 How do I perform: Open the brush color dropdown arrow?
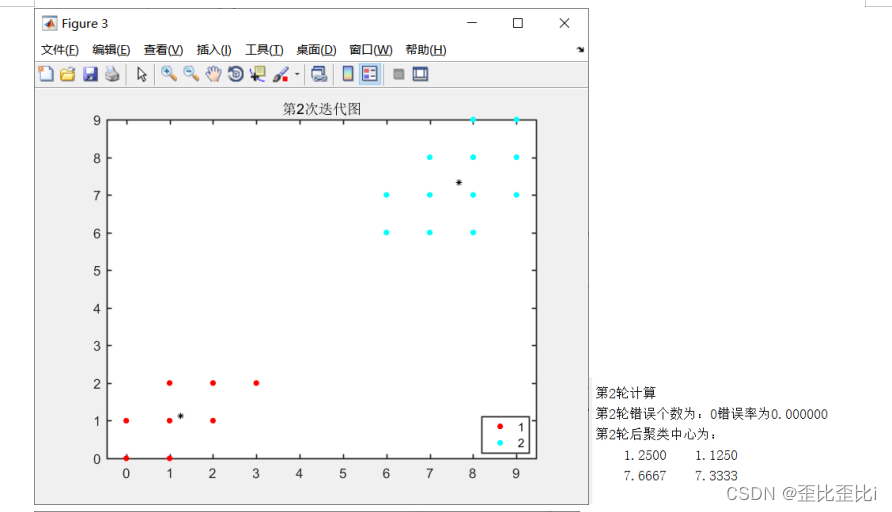tap(297, 74)
